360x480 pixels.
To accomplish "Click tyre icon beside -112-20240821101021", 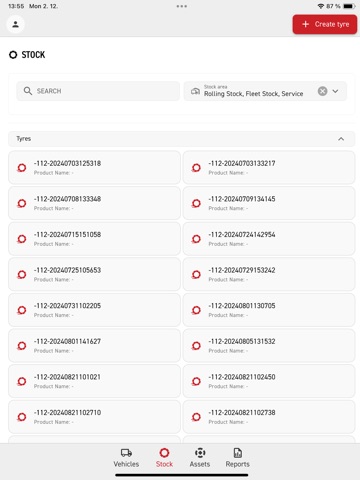I will [x=22, y=382].
